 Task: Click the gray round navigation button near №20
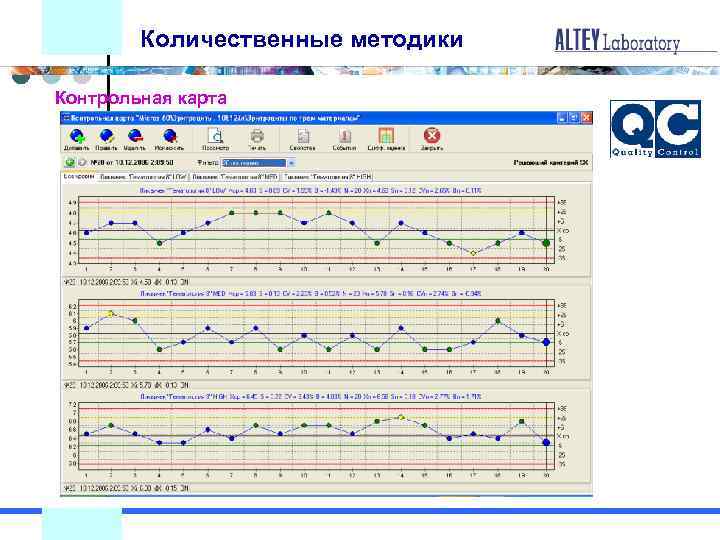point(82,162)
